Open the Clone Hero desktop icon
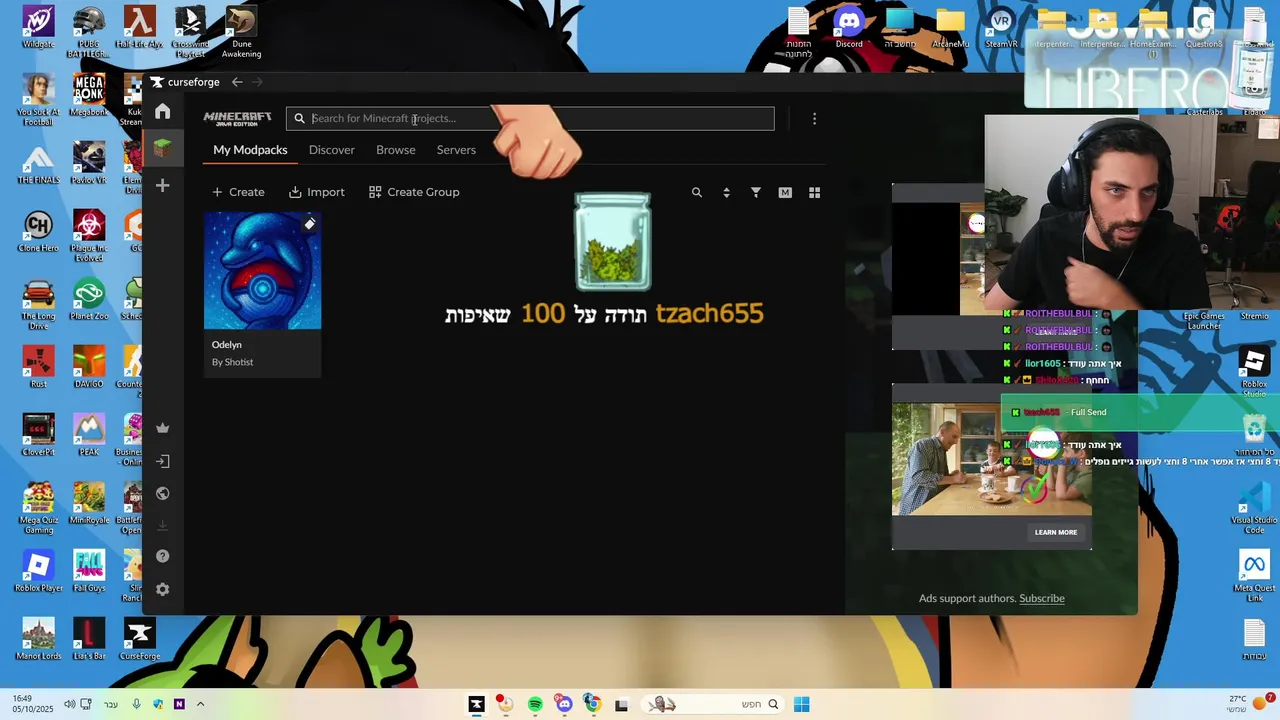The height and width of the screenshot is (720, 1280). click(x=38, y=232)
